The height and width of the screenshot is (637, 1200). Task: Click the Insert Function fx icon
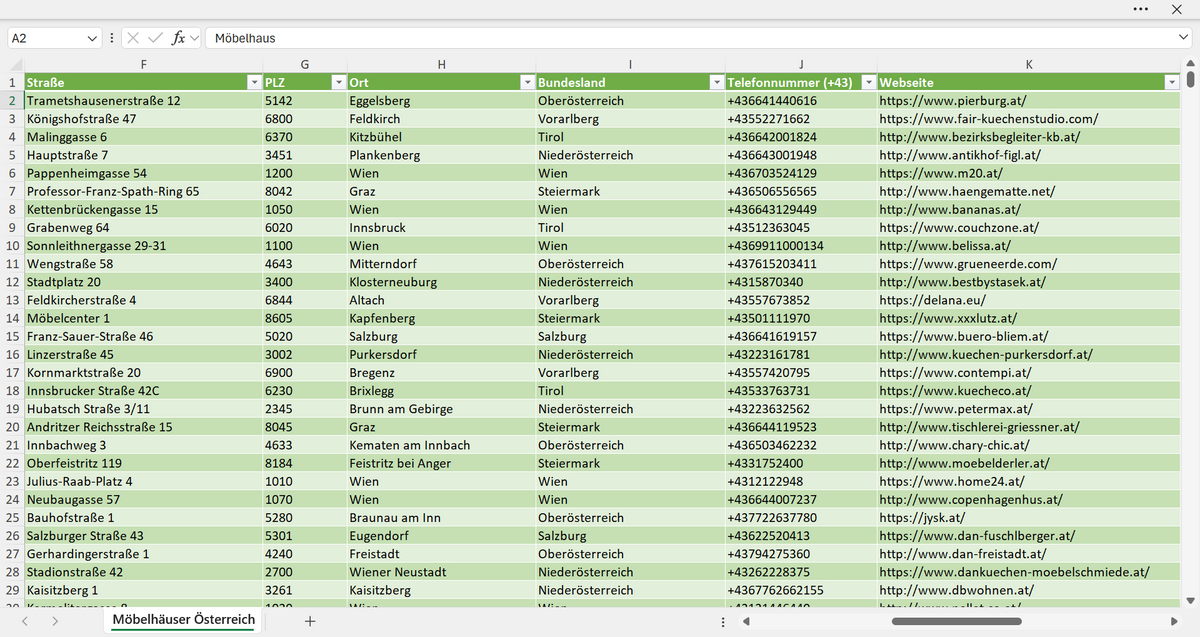coord(179,38)
